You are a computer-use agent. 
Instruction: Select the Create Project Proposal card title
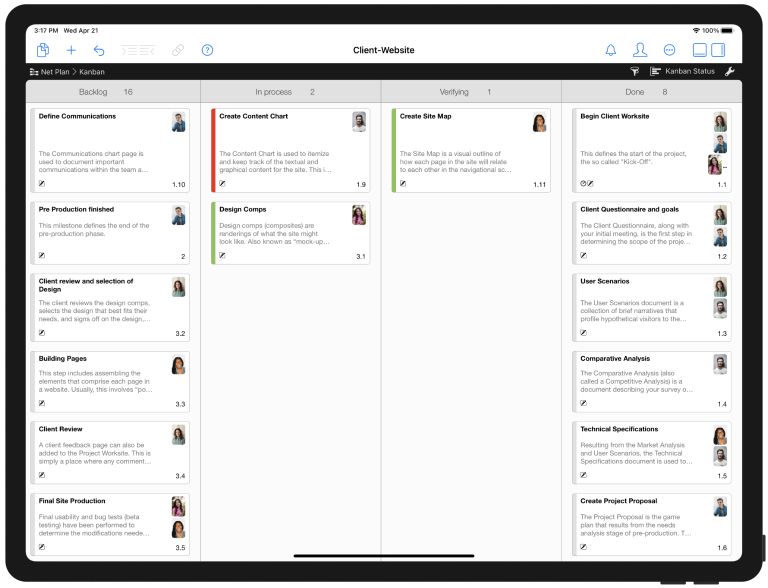[619, 501]
